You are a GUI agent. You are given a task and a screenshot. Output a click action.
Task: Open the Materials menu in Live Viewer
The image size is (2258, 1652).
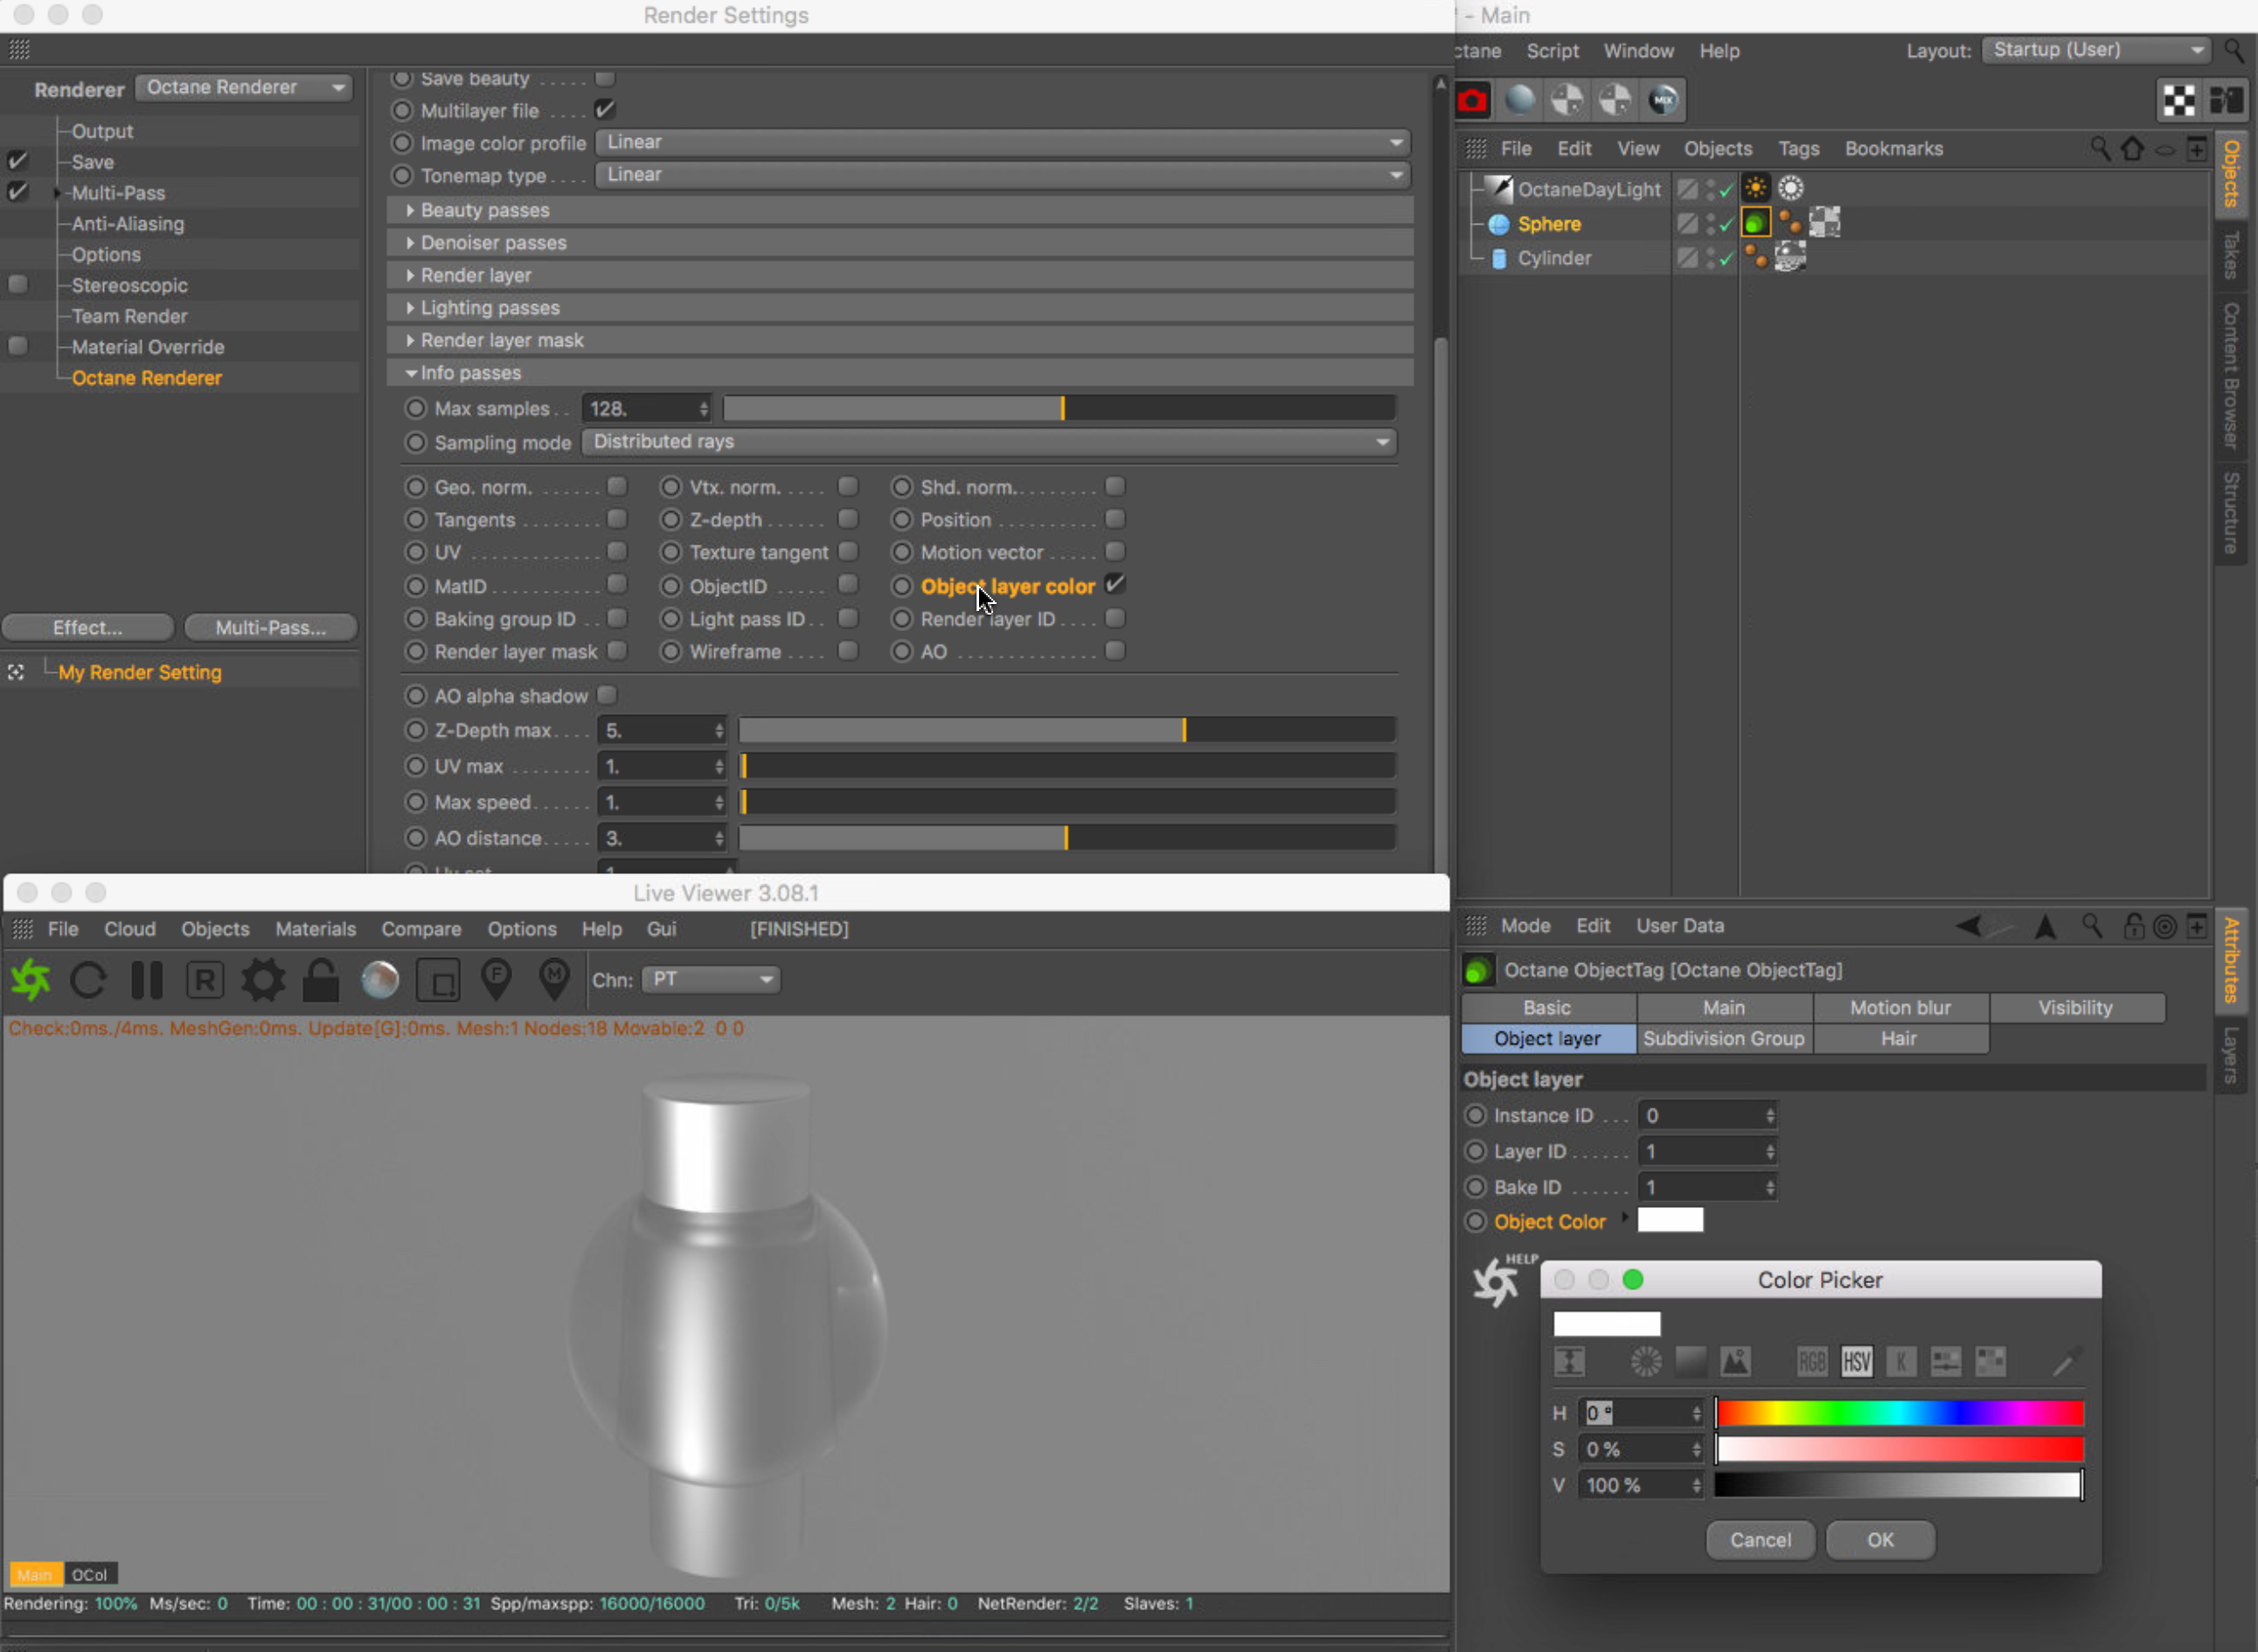point(315,929)
